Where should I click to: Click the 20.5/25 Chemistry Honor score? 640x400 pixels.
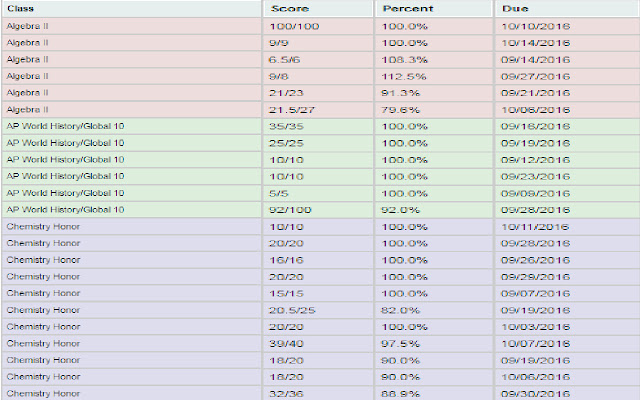tap(293, 311)
